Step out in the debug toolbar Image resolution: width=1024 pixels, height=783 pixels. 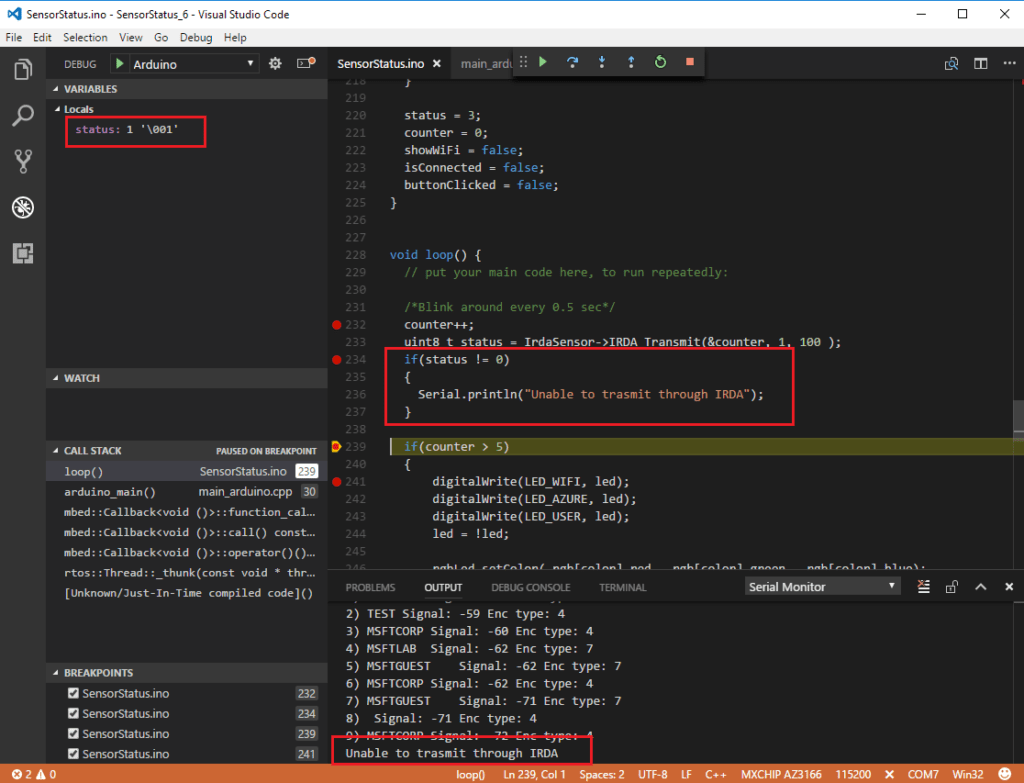pyautogui.click(x=631, y=62)
